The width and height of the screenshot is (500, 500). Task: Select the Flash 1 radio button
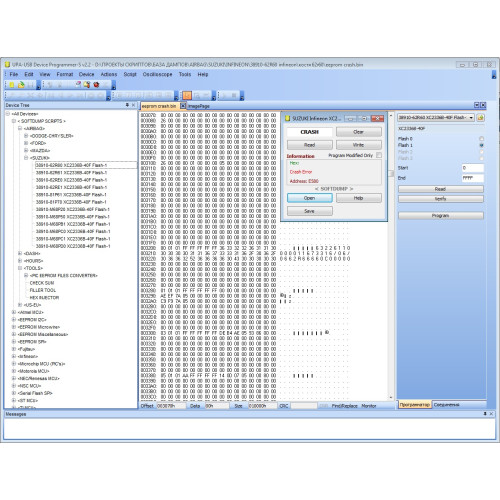click(x=481, y=145)
